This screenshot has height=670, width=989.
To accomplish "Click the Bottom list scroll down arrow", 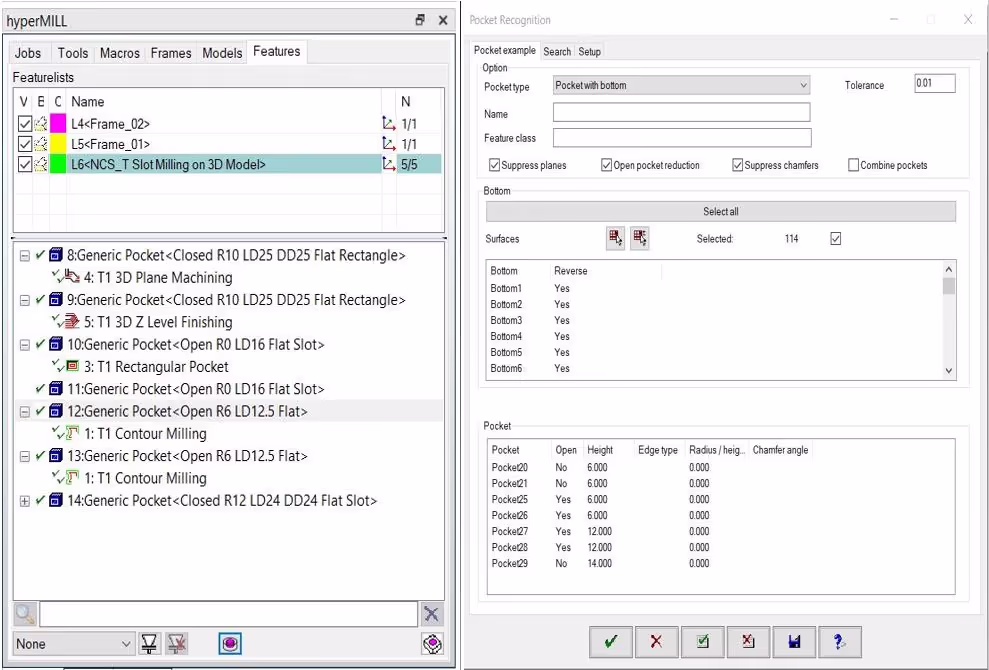I will (x=949, y=371).
